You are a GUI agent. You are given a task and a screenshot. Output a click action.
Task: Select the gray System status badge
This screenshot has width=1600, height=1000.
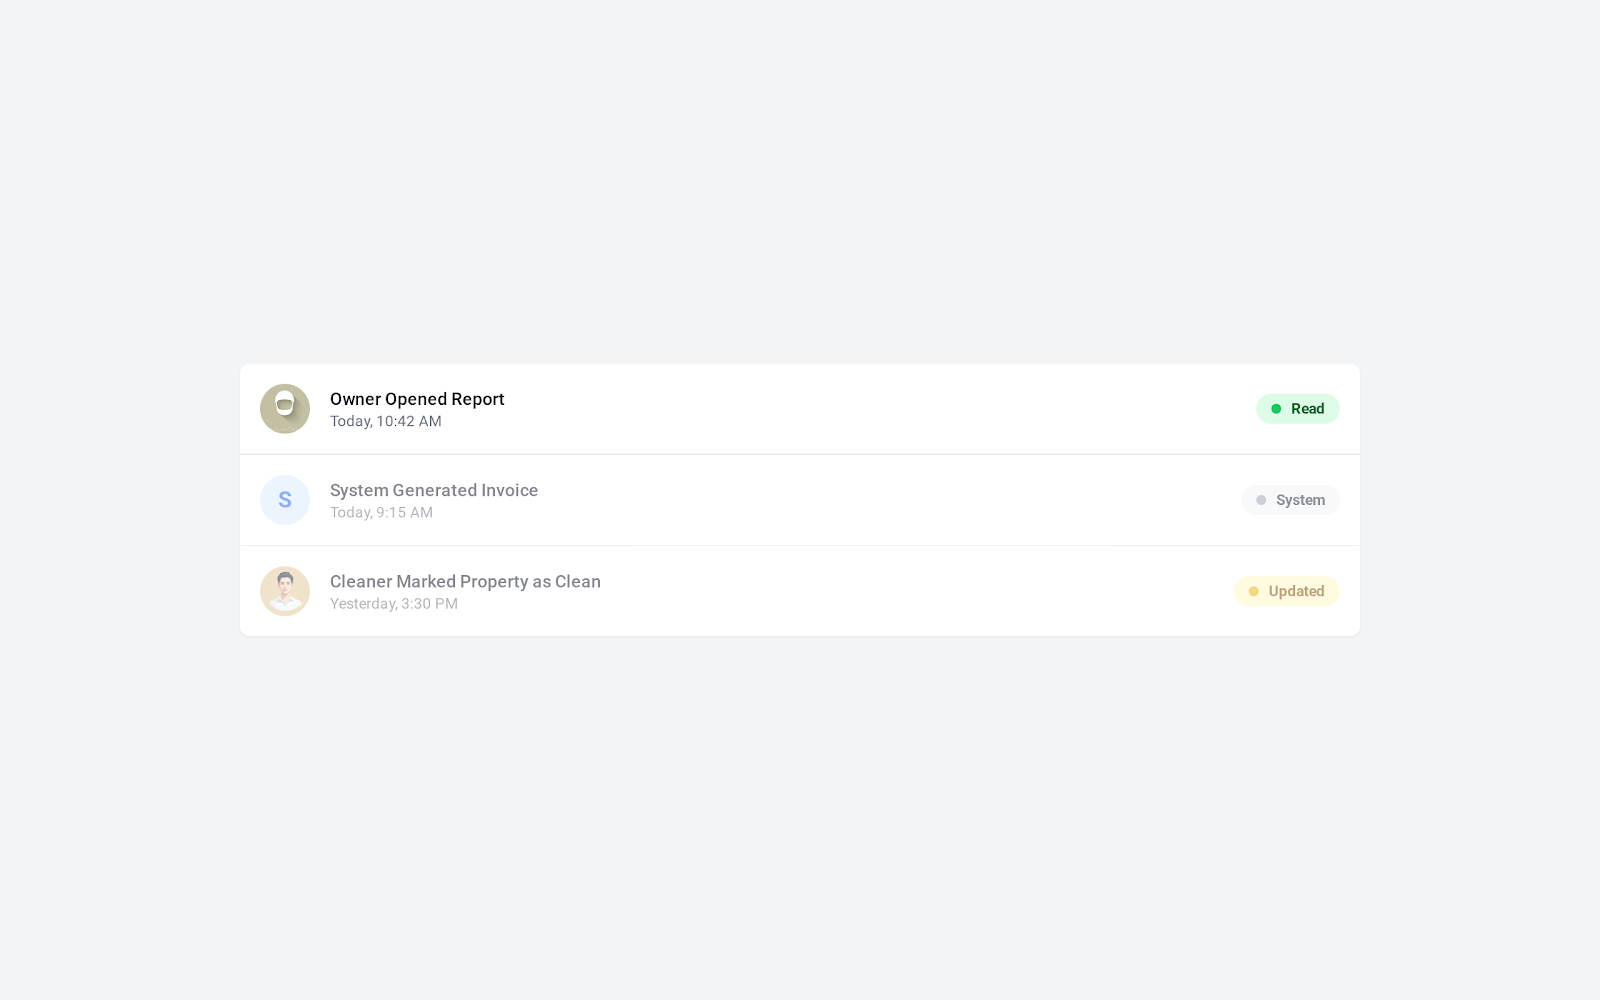pyautogui.click(x=1291, y=500)
